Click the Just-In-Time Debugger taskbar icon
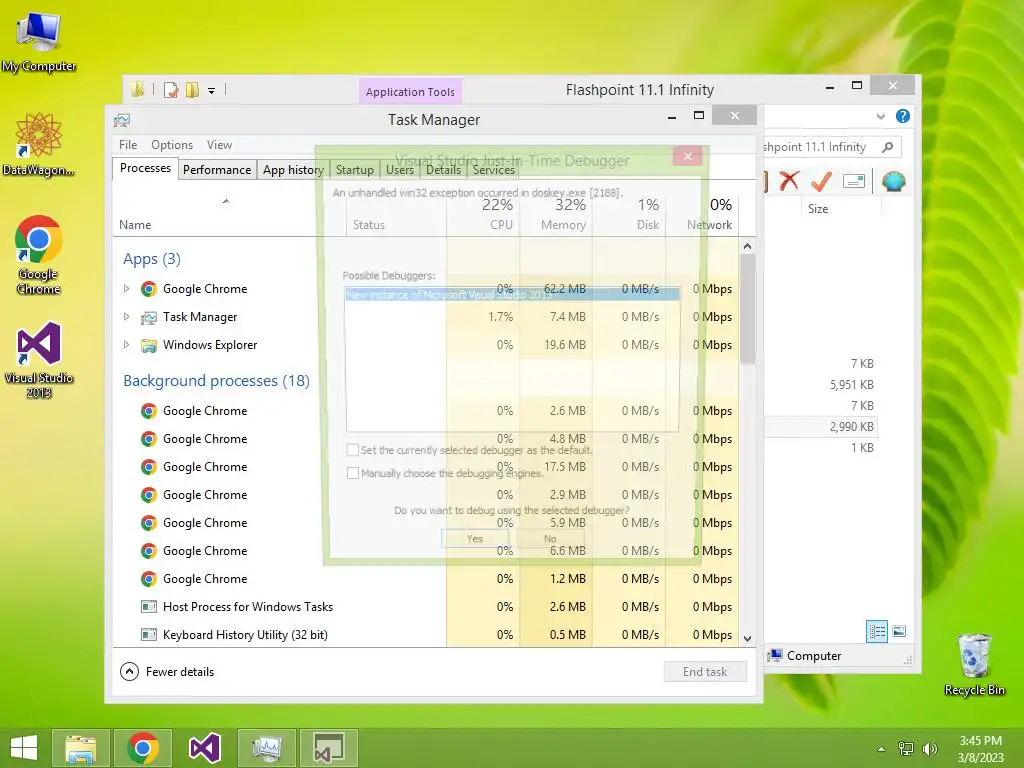 coord(328,748)
